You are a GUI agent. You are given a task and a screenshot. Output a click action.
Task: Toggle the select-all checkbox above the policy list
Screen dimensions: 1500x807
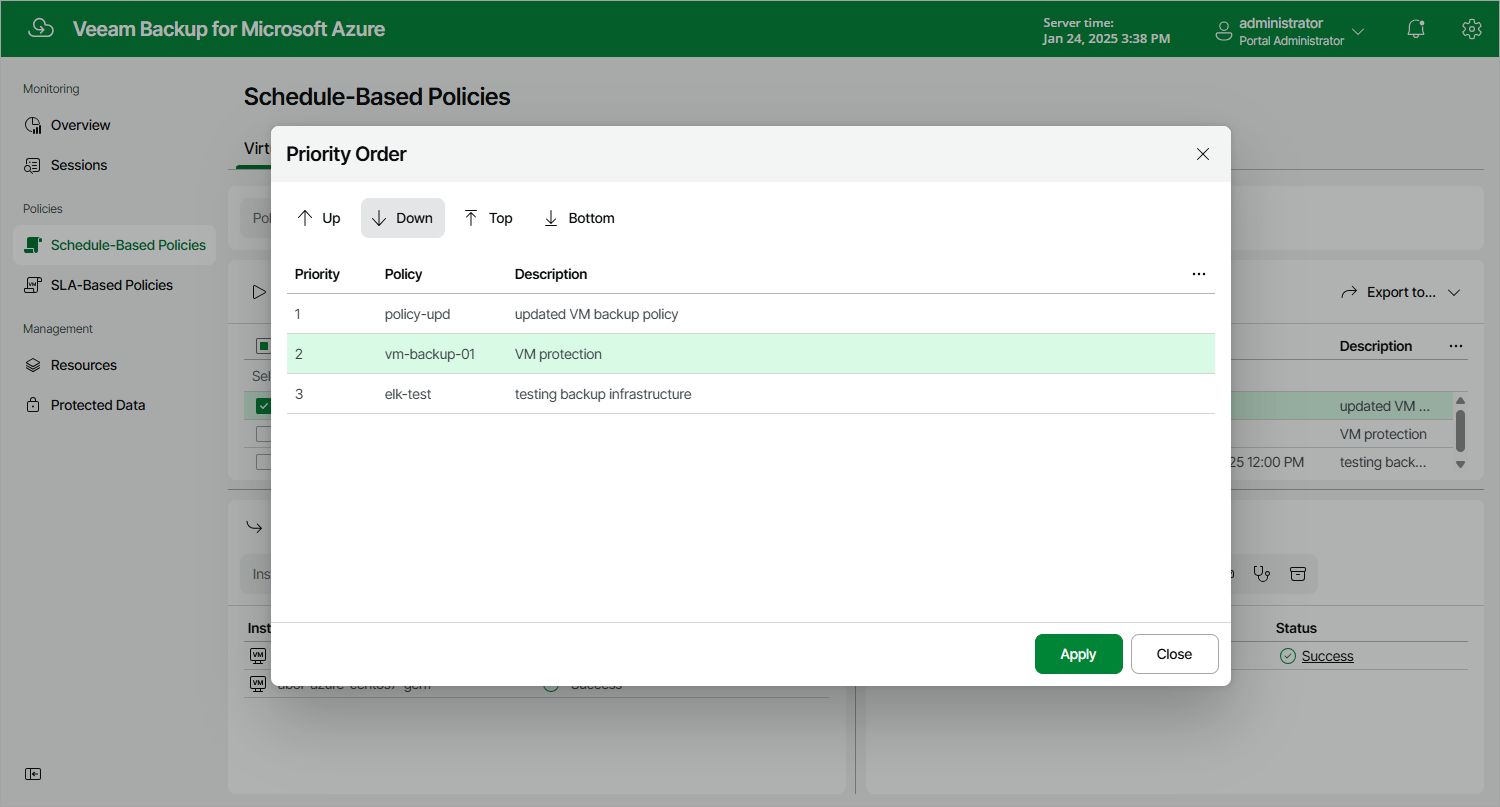point(263,345)
